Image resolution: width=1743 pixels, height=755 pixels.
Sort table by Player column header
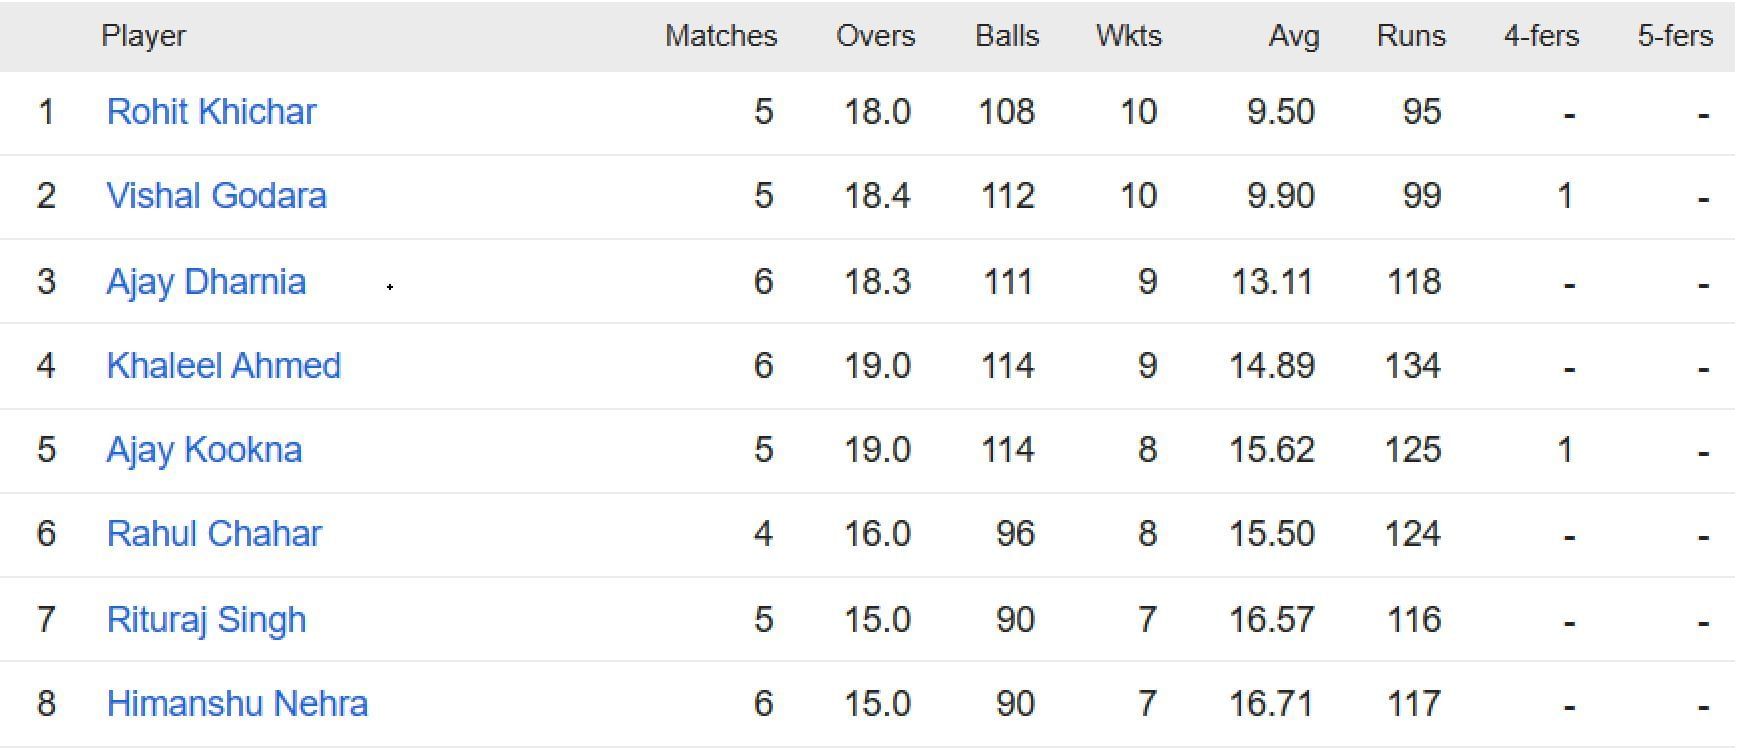tap(143, 36)
